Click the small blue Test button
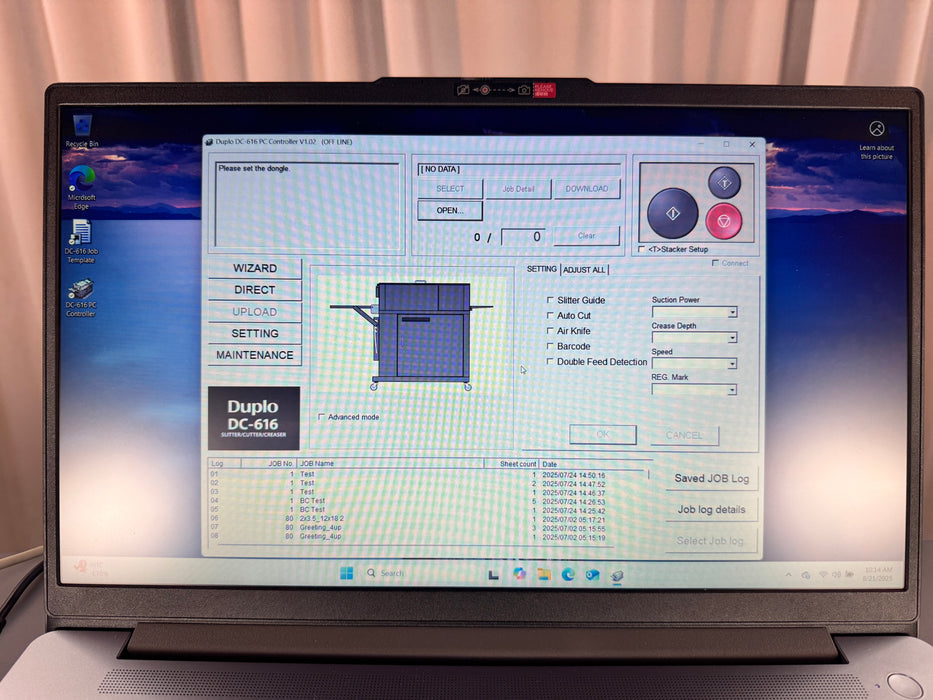 [724, 183]
